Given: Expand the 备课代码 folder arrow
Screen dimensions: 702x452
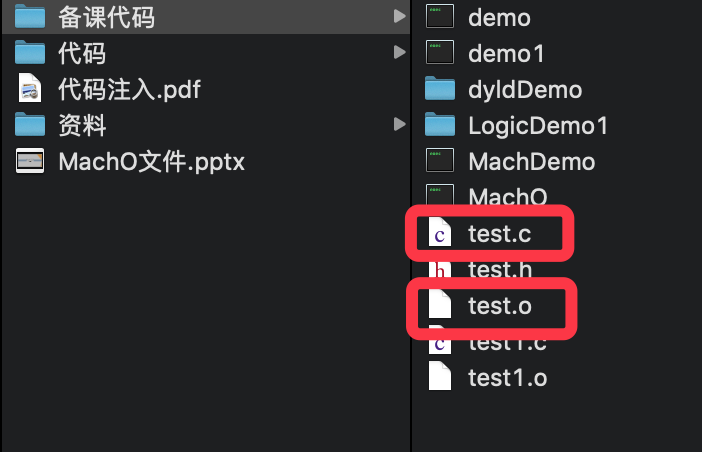Looking at the screenshot, I should tap(399, 16).
